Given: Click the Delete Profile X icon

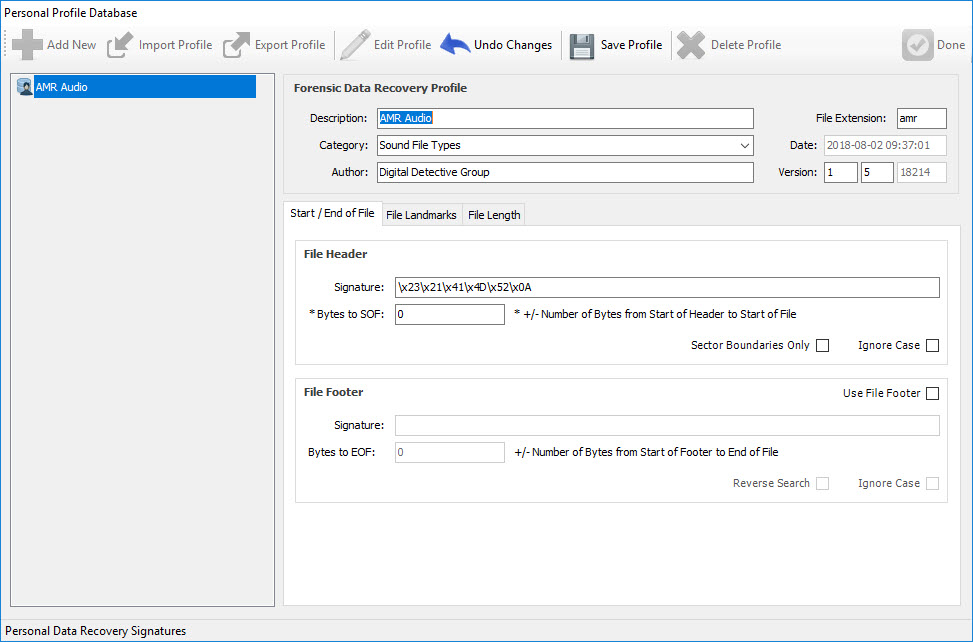Looking at the screenshot, I should point(691,45).
